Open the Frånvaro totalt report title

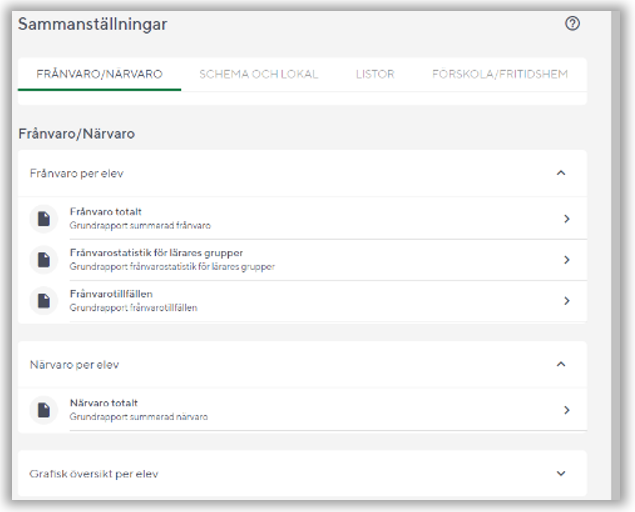point(105,212)
